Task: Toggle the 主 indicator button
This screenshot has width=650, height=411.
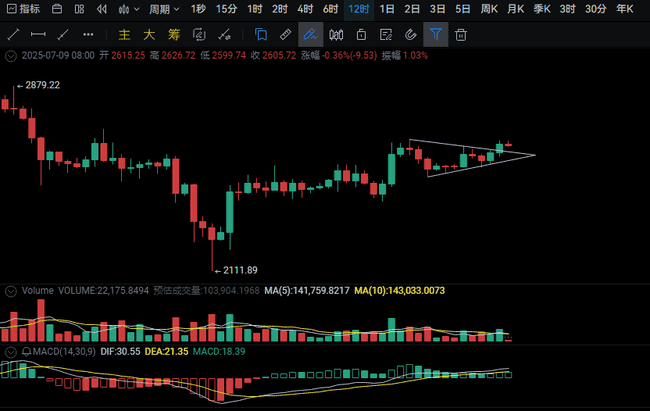Action: click(x=123, y=34)
